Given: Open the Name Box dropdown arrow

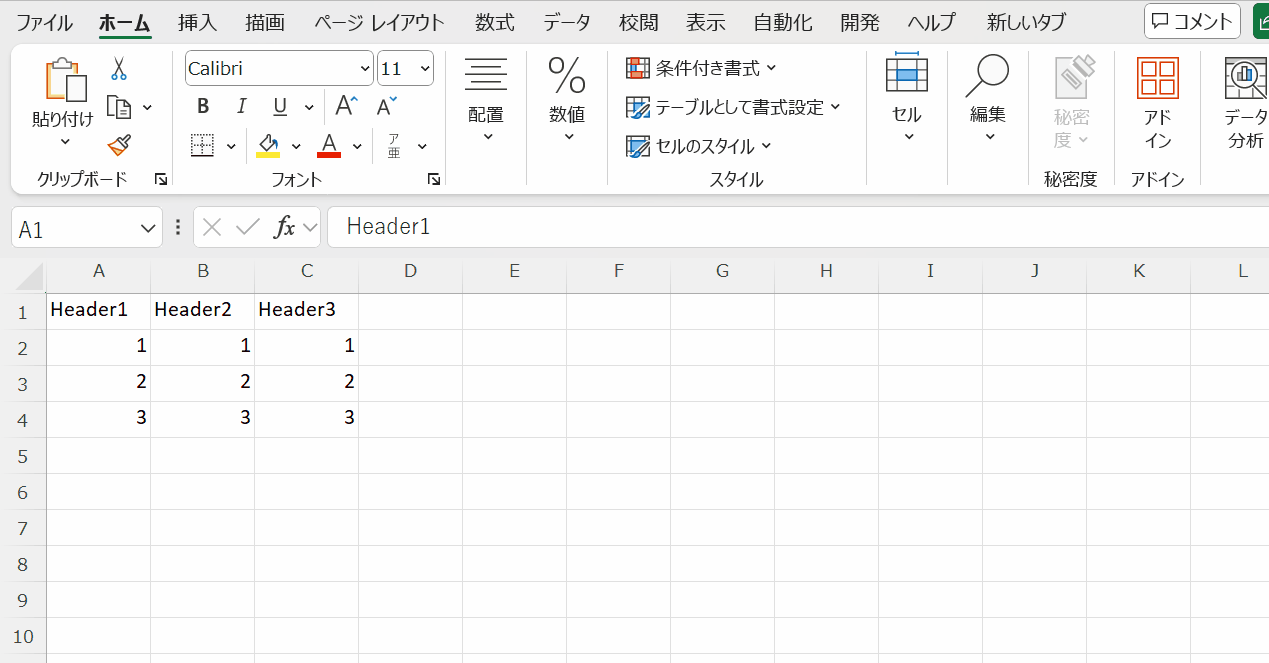Looking at the screenshot, I should pos(149,229).
